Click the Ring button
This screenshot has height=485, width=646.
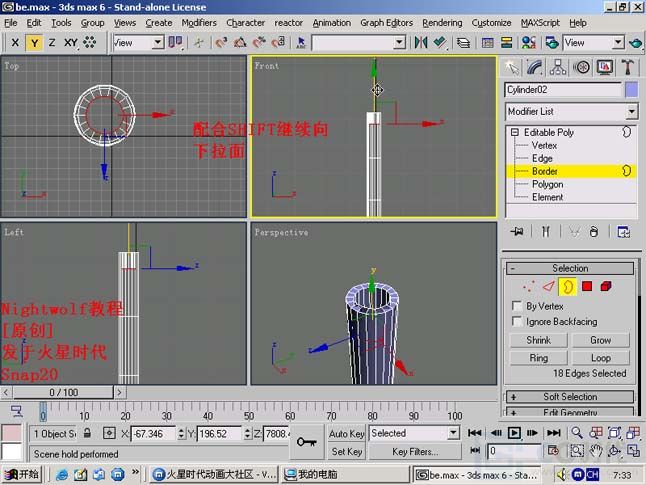click(x=538, y=358)
